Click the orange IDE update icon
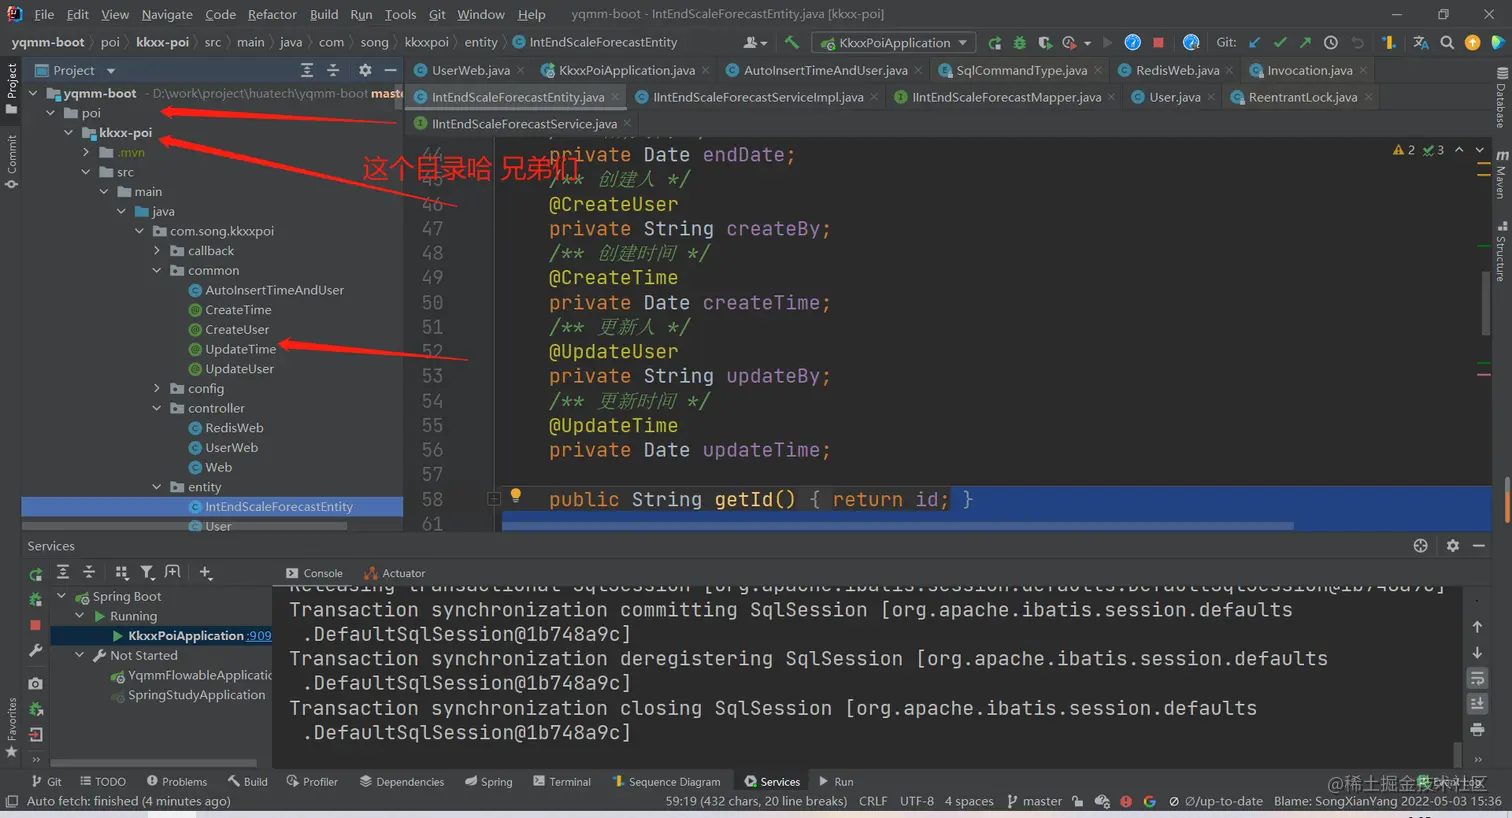Screen dimensions: 1512x818 coord(1472,42)
